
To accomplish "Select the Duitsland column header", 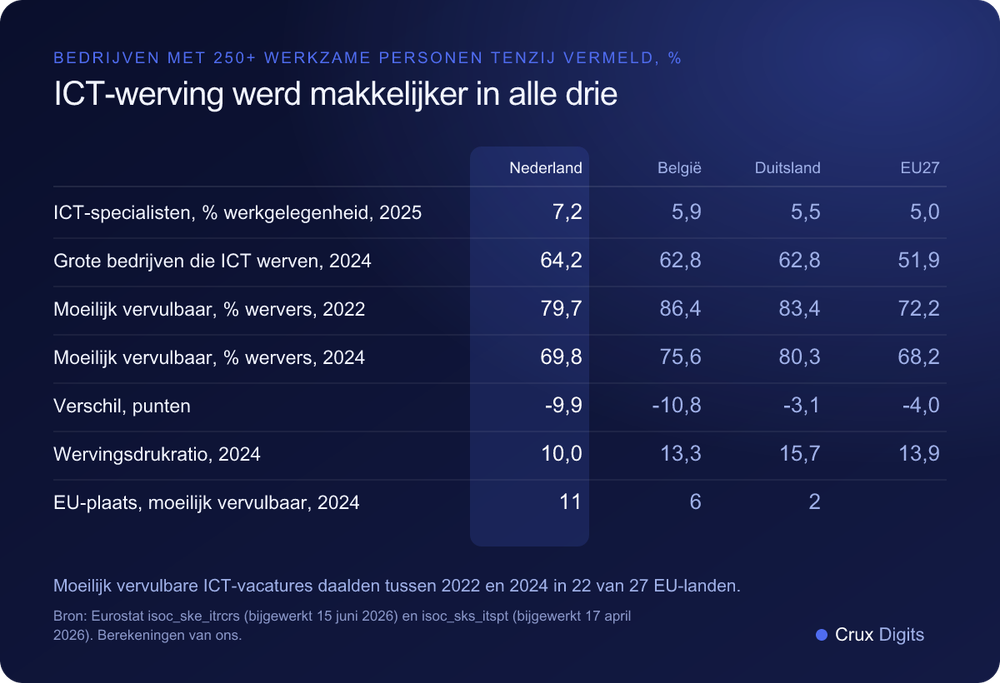I will point(788,168).
